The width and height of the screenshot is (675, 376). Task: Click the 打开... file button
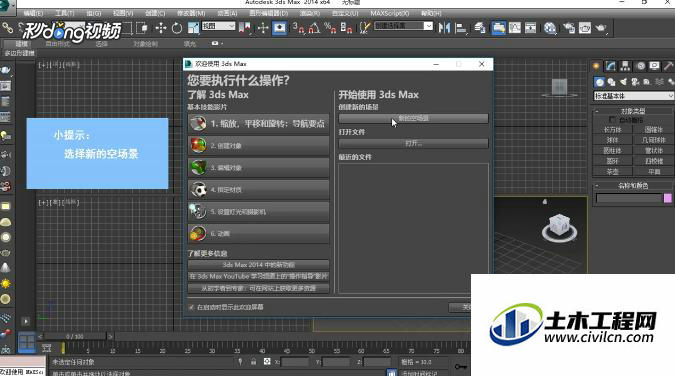click(413, 143)
